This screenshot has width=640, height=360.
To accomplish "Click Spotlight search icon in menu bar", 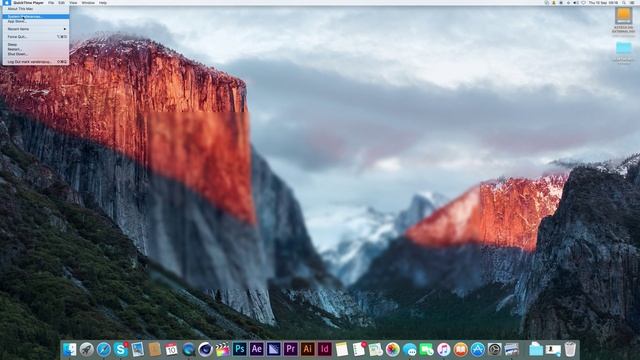I will click(624, 2).
